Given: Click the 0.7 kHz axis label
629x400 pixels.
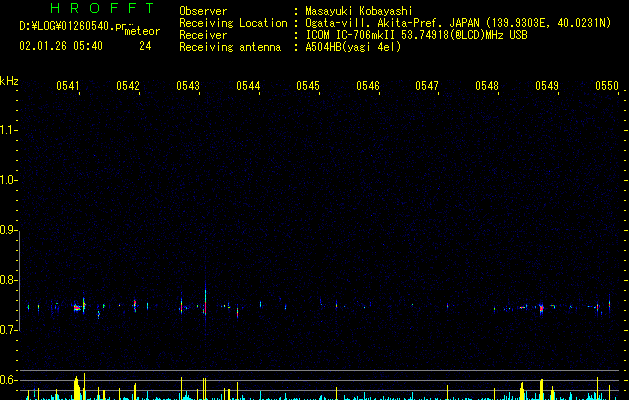Looking at the screenshot, I should point(8,330).
